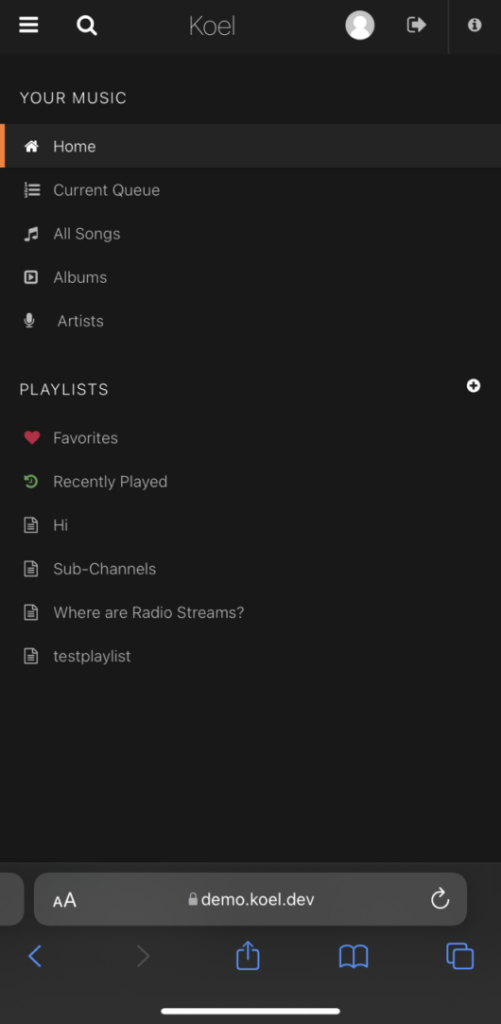Viewport: 501px width, 1024px height.
Task: Toggle the hamburger sidebar menu icon
Action: (29, 25)
